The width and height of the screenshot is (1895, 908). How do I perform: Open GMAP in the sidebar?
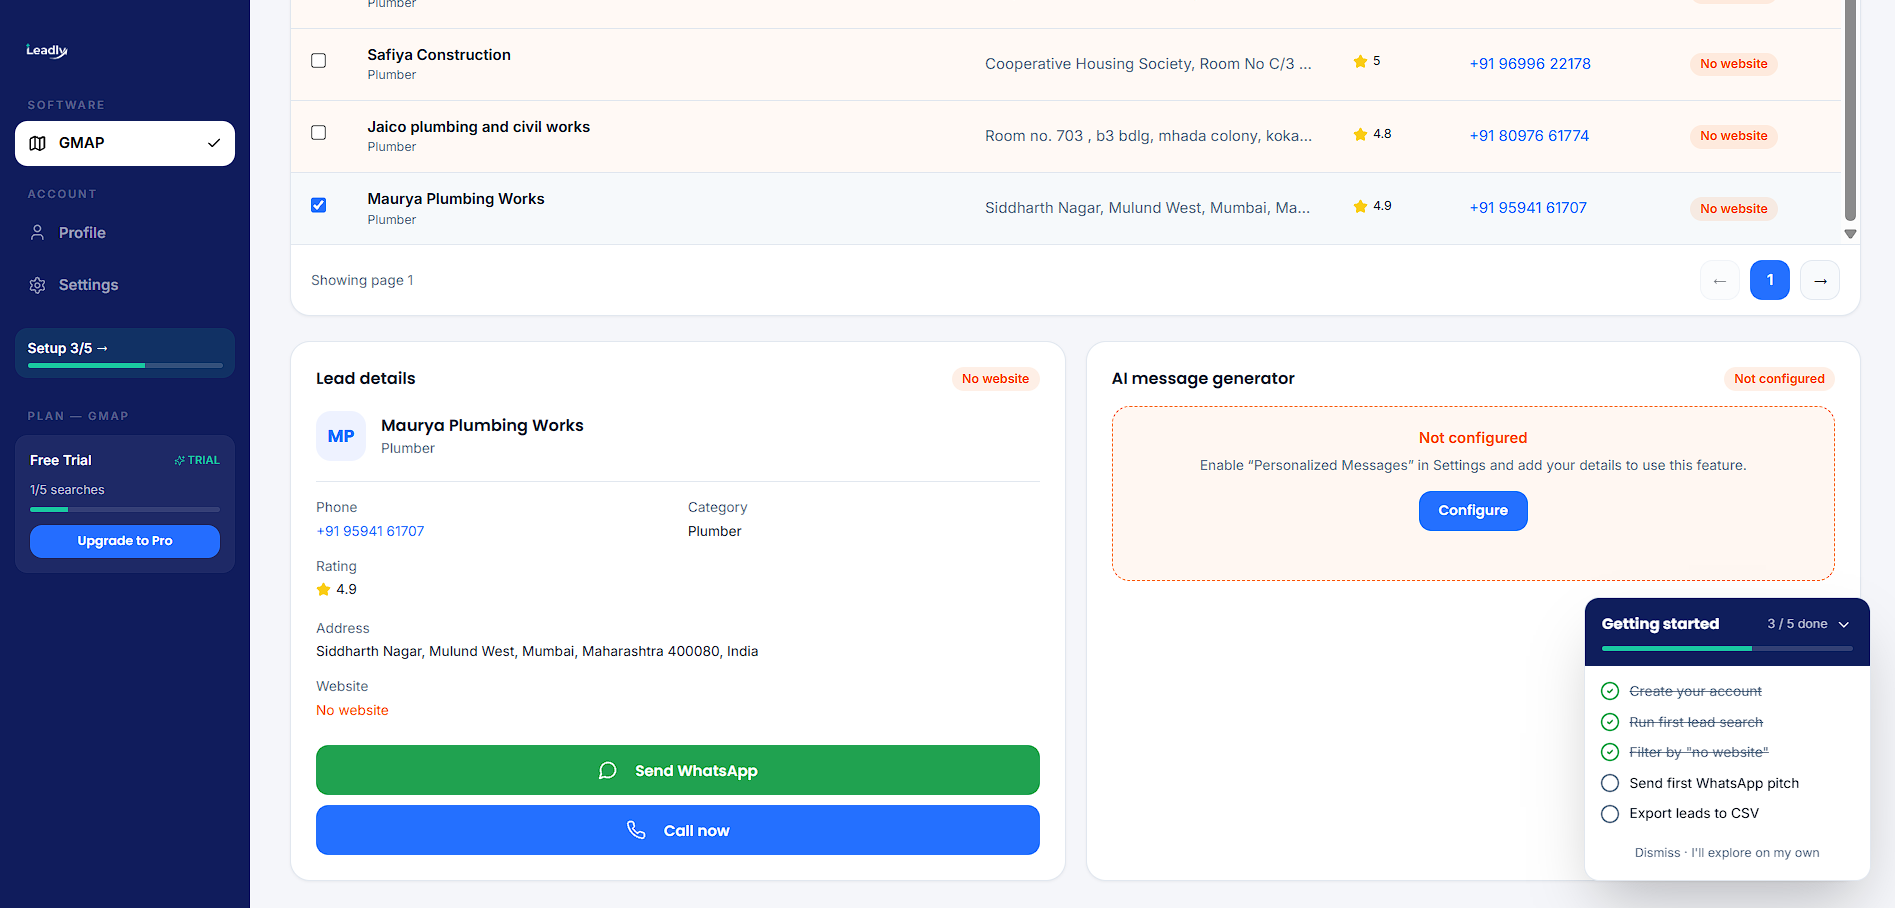point(125,143)
